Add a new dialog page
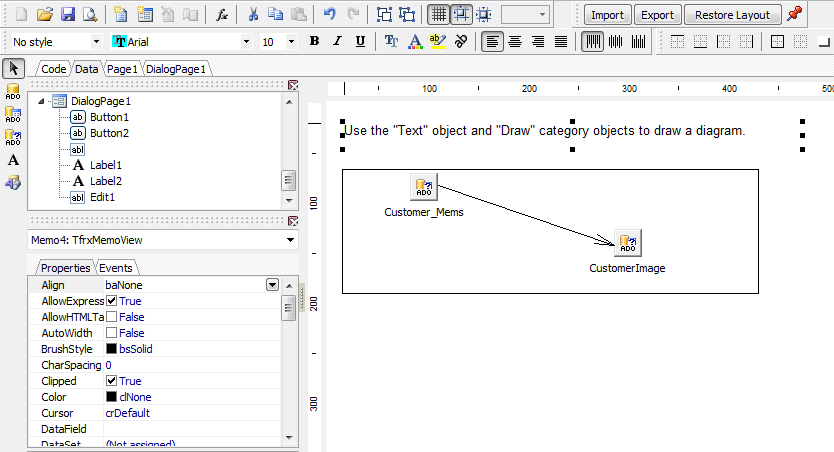Viewport: 834px width, 452px height. 144,14
